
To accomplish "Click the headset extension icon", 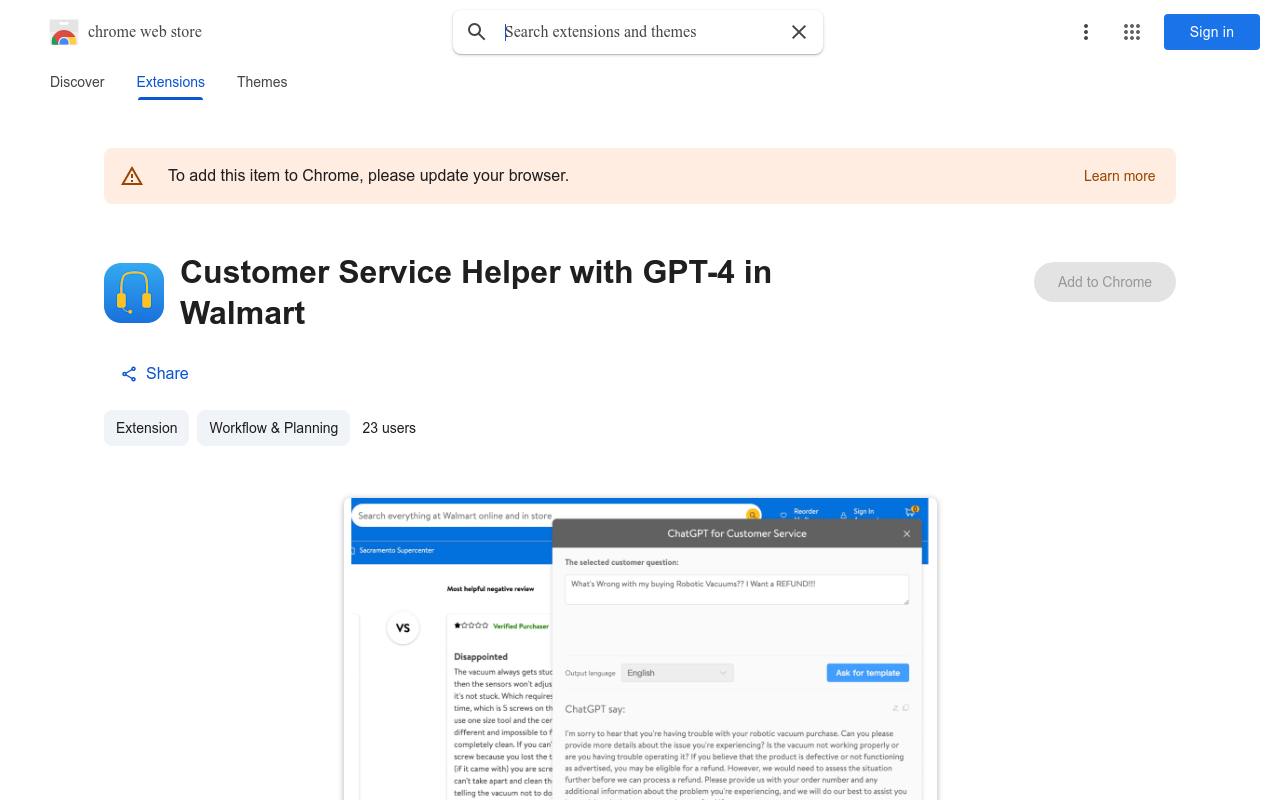I will [x=134, y=293].
